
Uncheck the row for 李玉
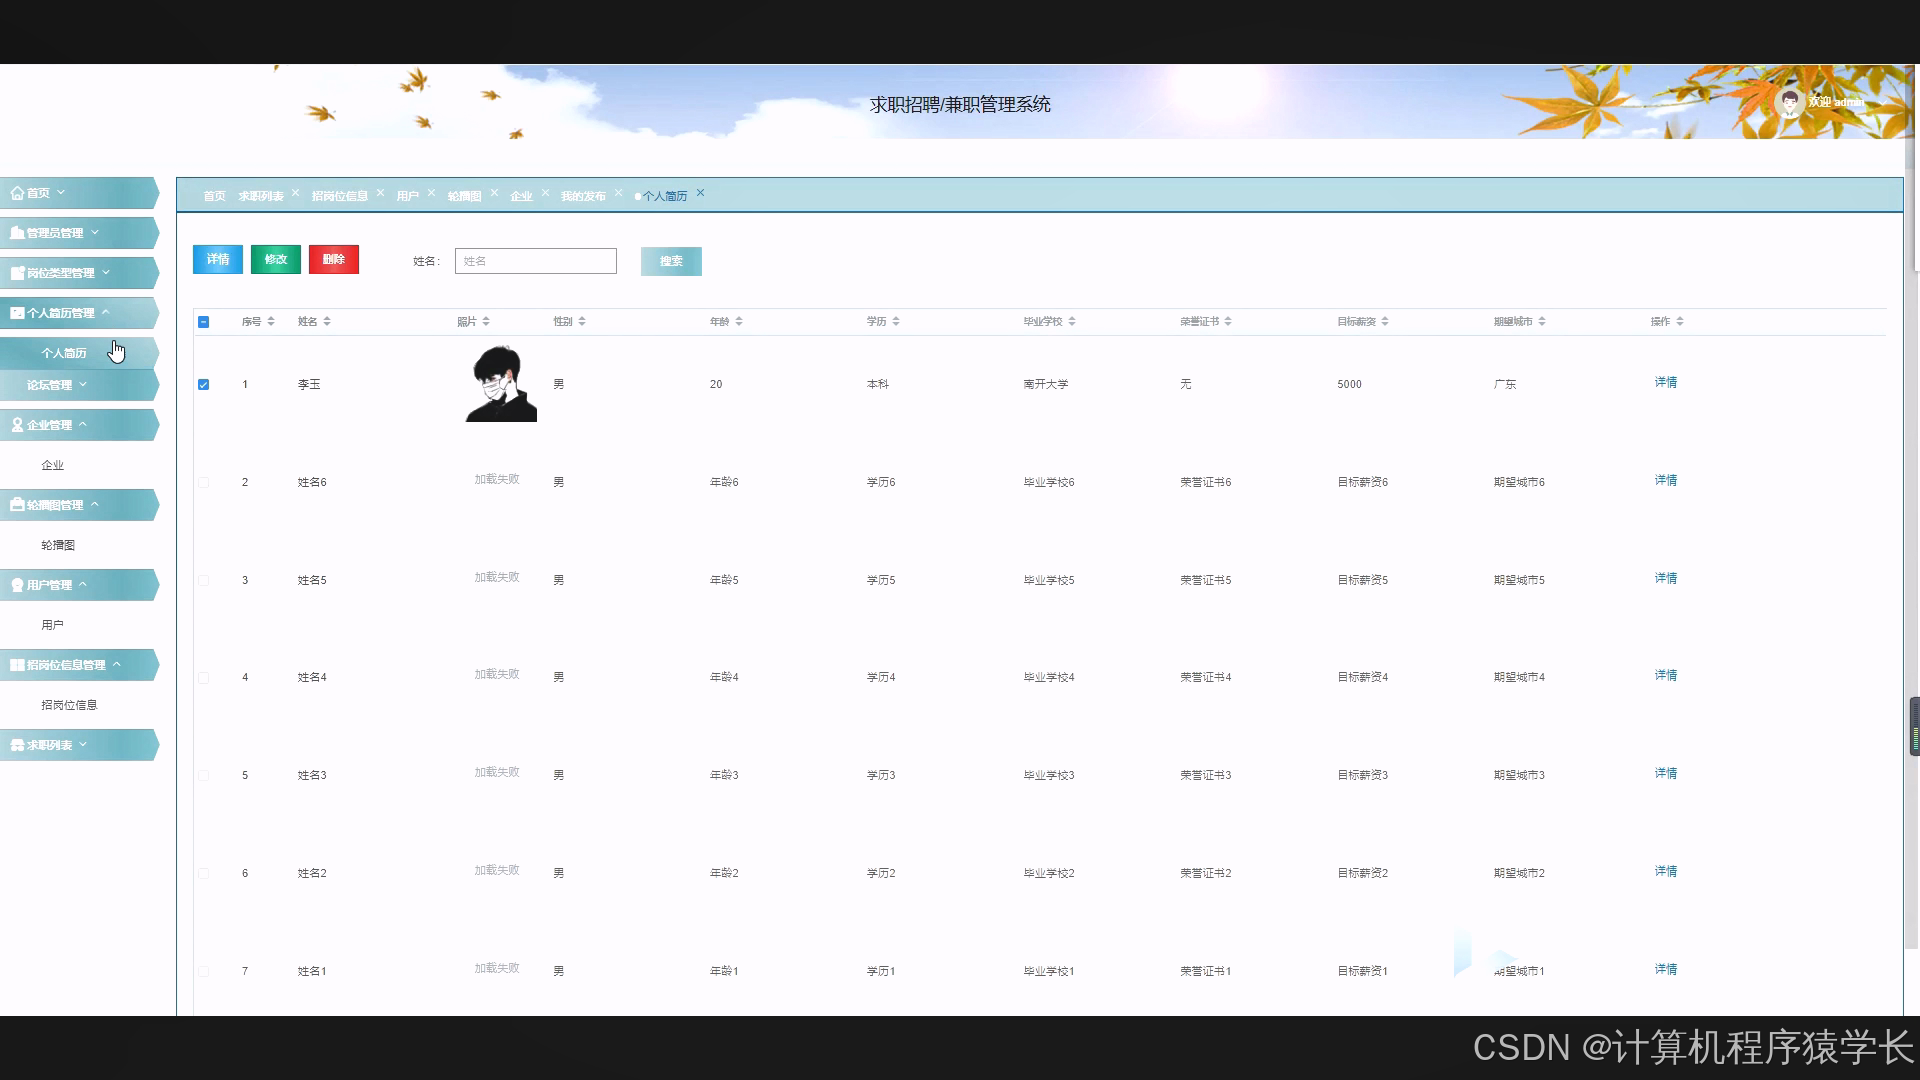(204, 384)
